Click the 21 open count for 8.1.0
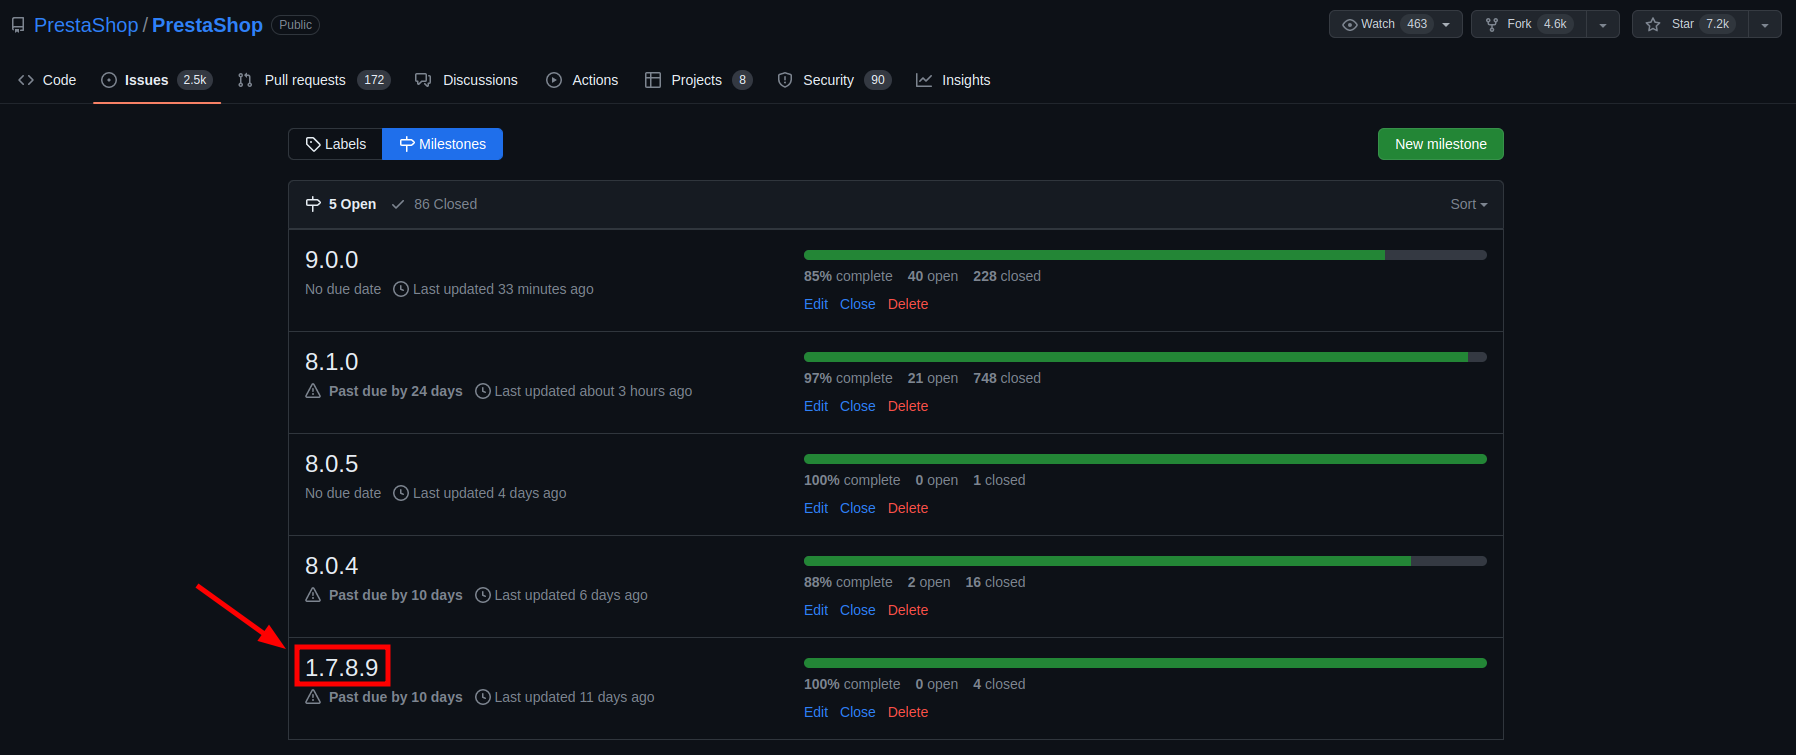The height and width of the screenshot is (755, 1796). [x=933, y=378]
